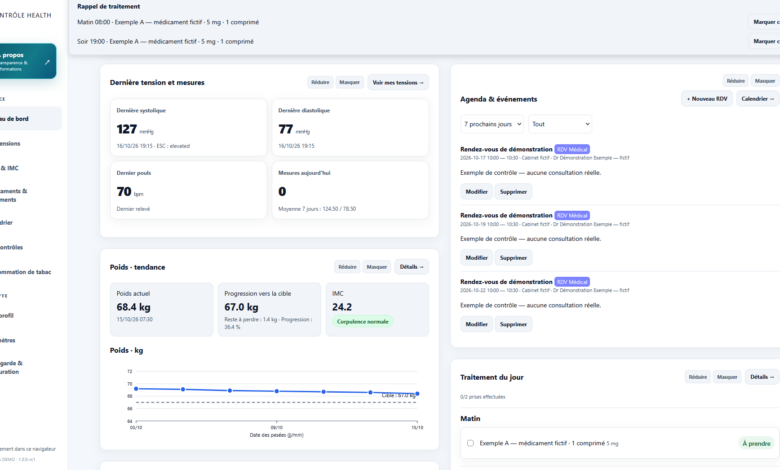Screen dimensions: 780x470
Task: Open the 7 prochains jours dropdown
Action: [491, 124]
